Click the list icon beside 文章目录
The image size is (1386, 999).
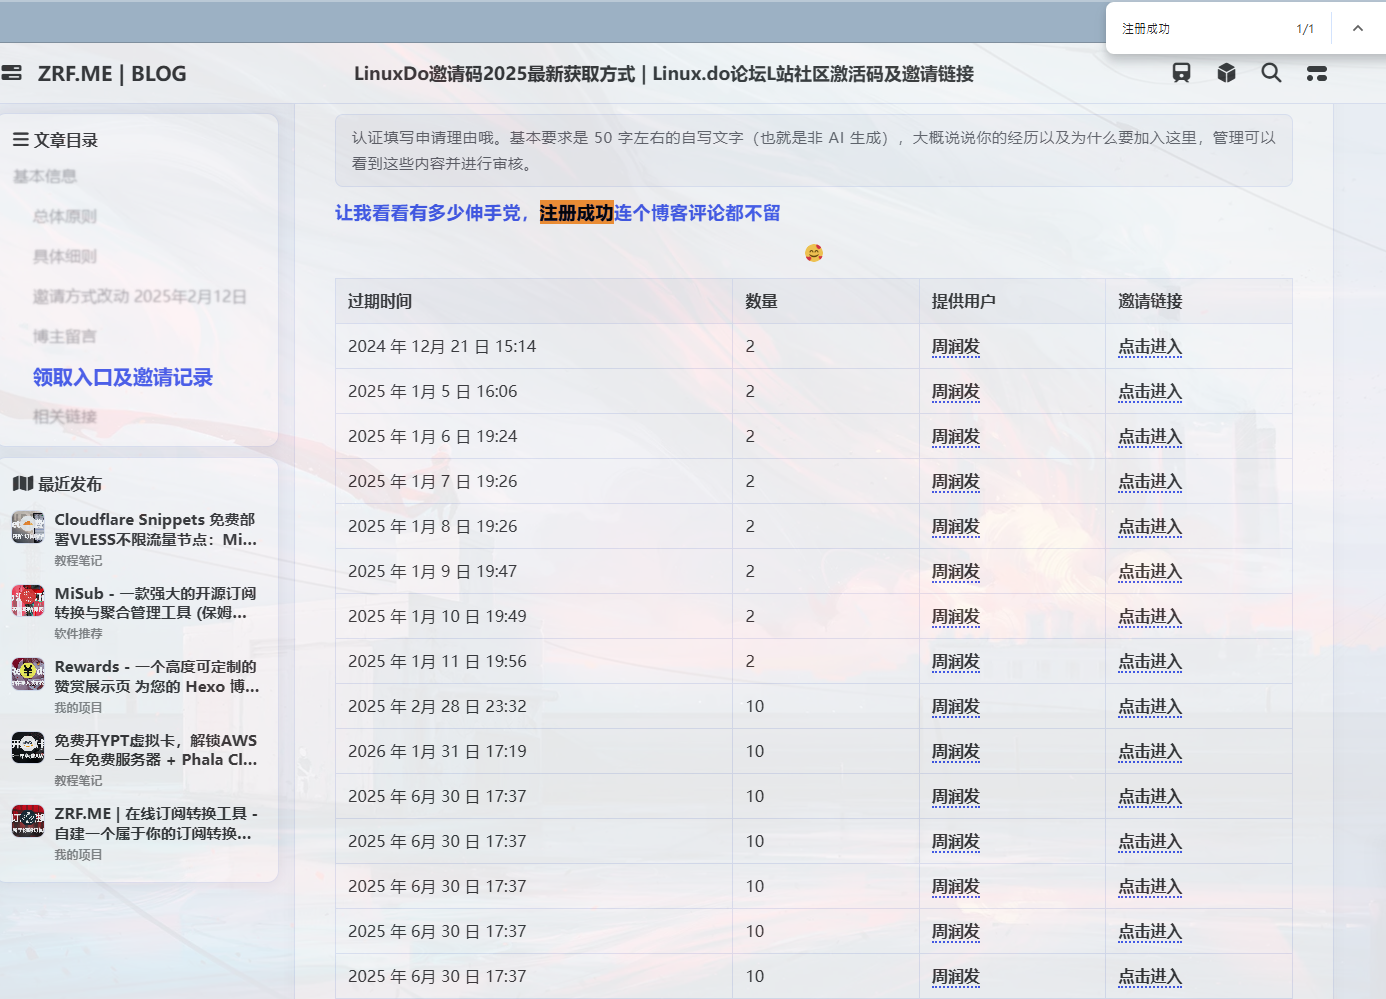click(x=20, y=140)
